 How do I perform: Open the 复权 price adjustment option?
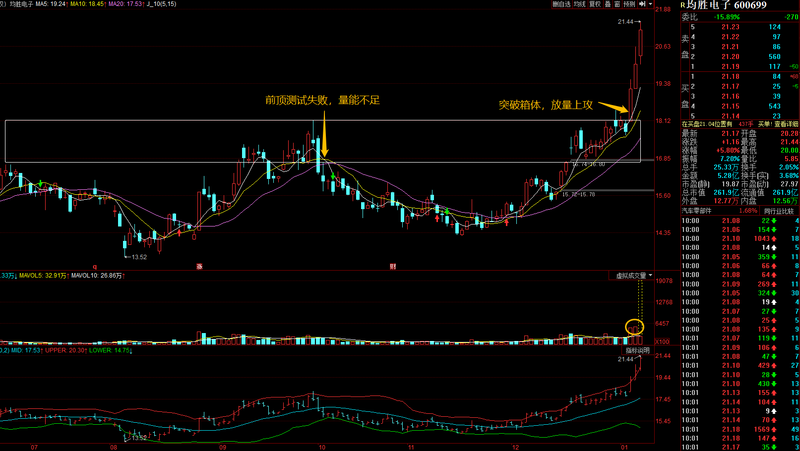pos(596,4)
